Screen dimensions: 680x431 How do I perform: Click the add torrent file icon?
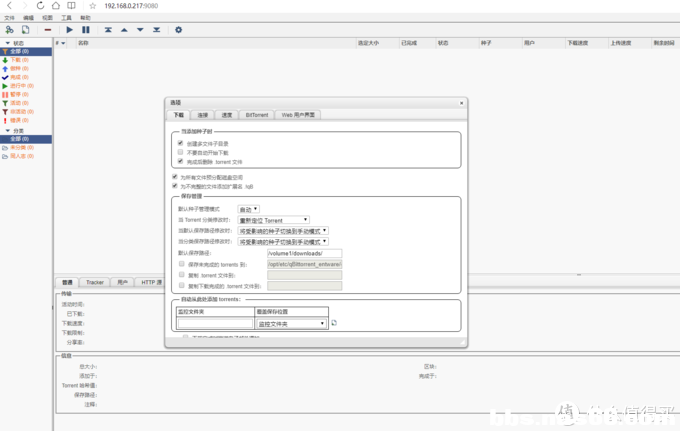point(23,30)
